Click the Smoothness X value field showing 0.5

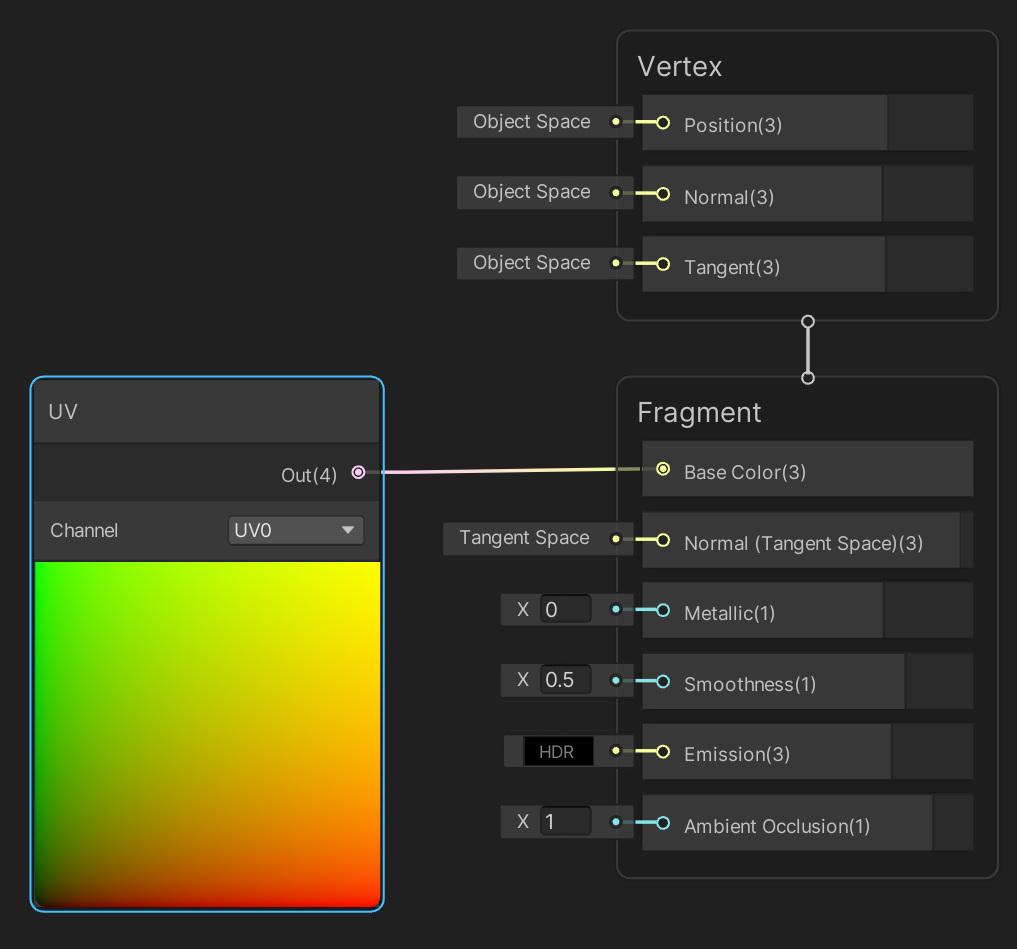pyautogui.click(x=565, y=680)
